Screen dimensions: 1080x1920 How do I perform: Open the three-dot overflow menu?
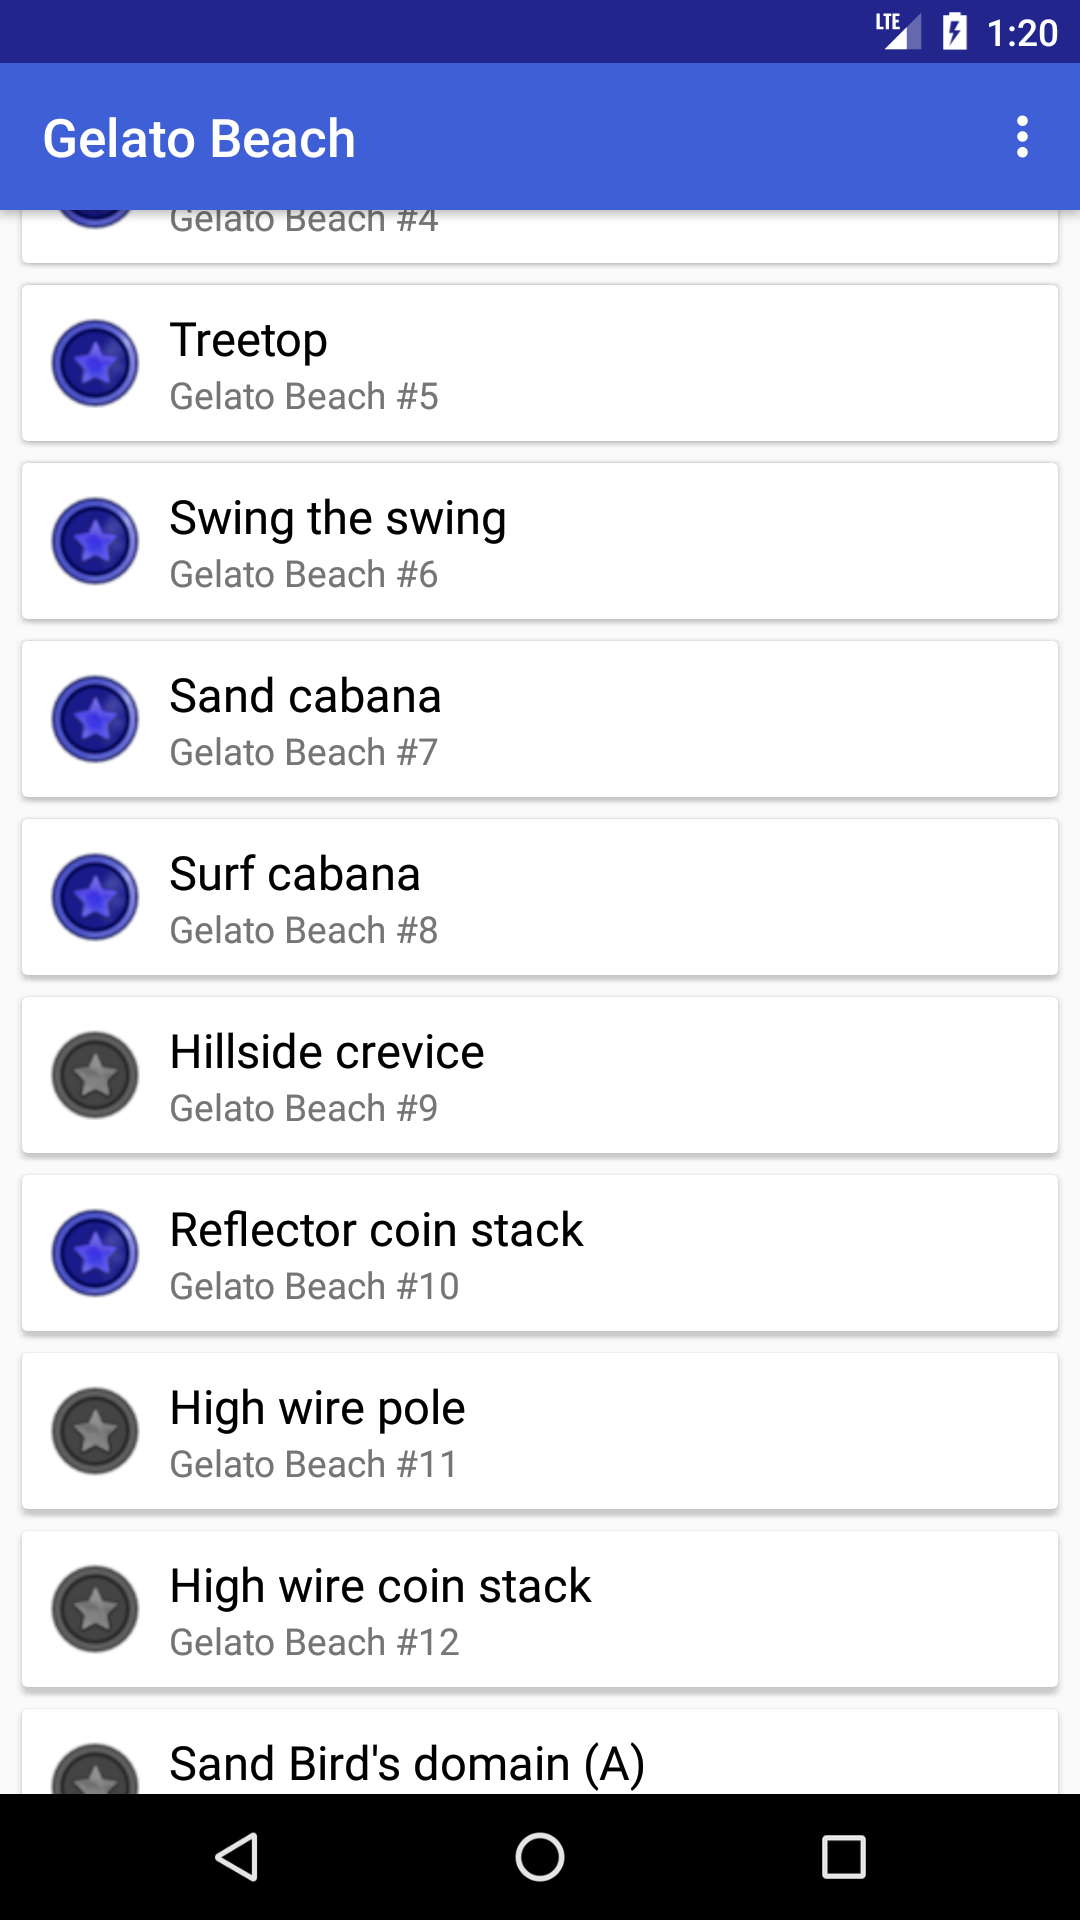pos(1021,137)
